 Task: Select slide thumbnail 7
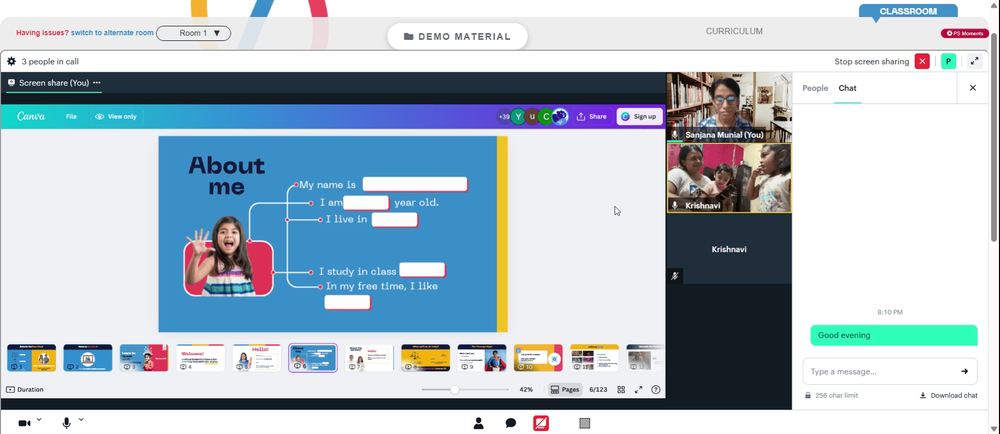point(369,358)
